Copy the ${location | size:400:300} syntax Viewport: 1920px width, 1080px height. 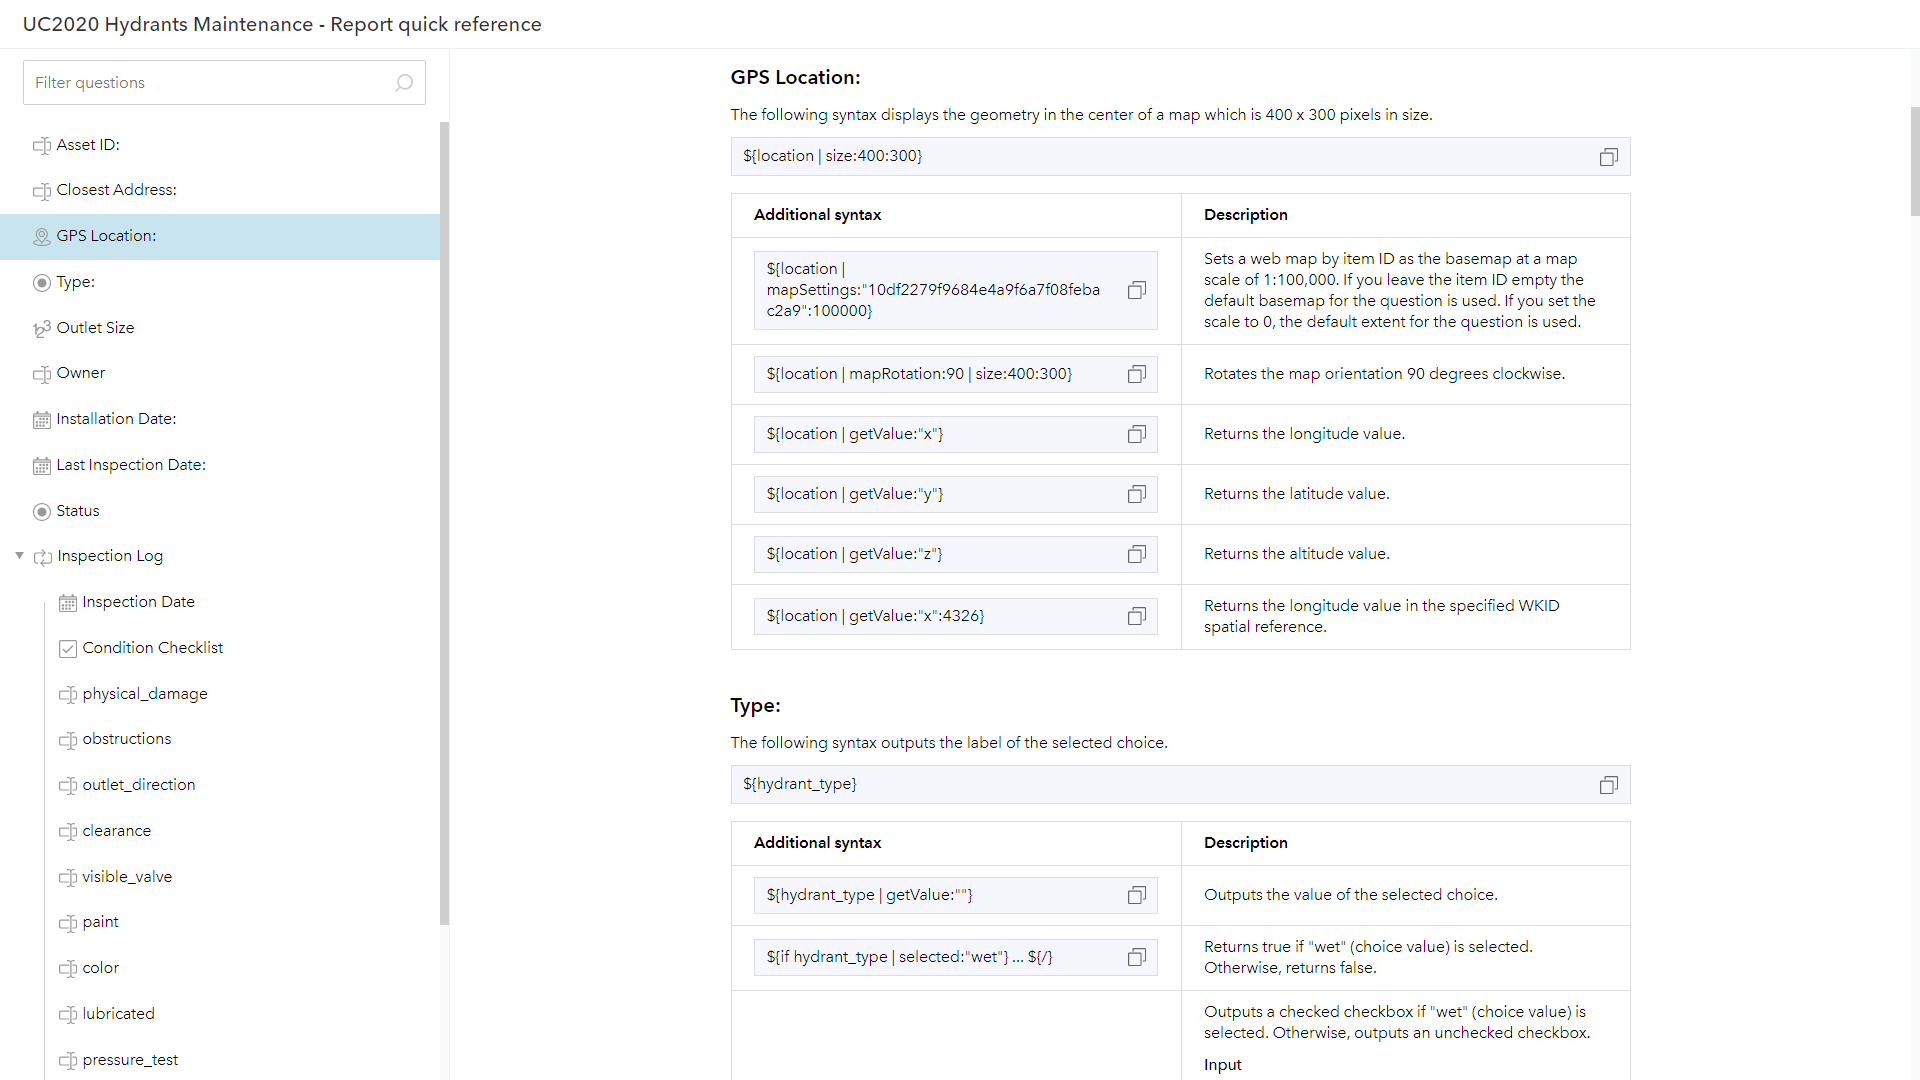pos(1608,157)
